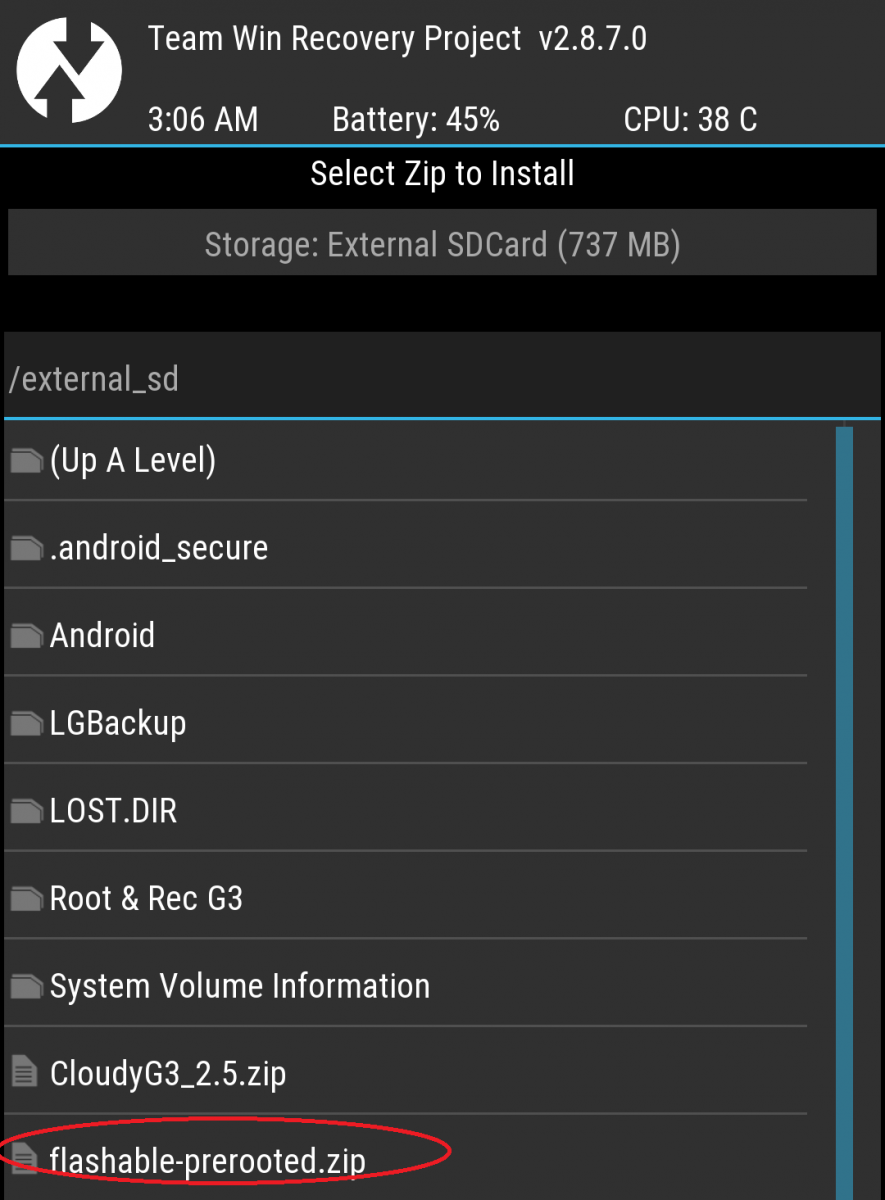The width and height of the screenshot is (885, 1200).
Task: Click the folder icon next to Android
Action: [26, 636]
